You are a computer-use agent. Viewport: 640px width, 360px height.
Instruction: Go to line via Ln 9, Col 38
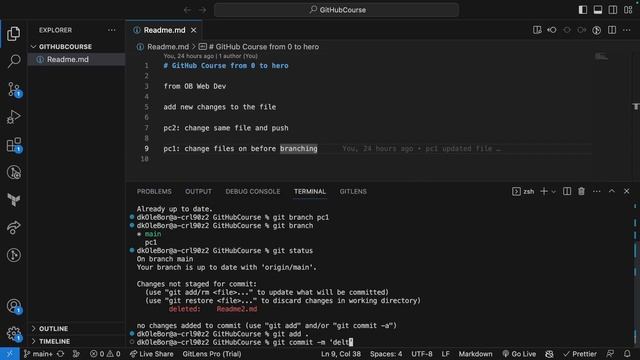341,354
